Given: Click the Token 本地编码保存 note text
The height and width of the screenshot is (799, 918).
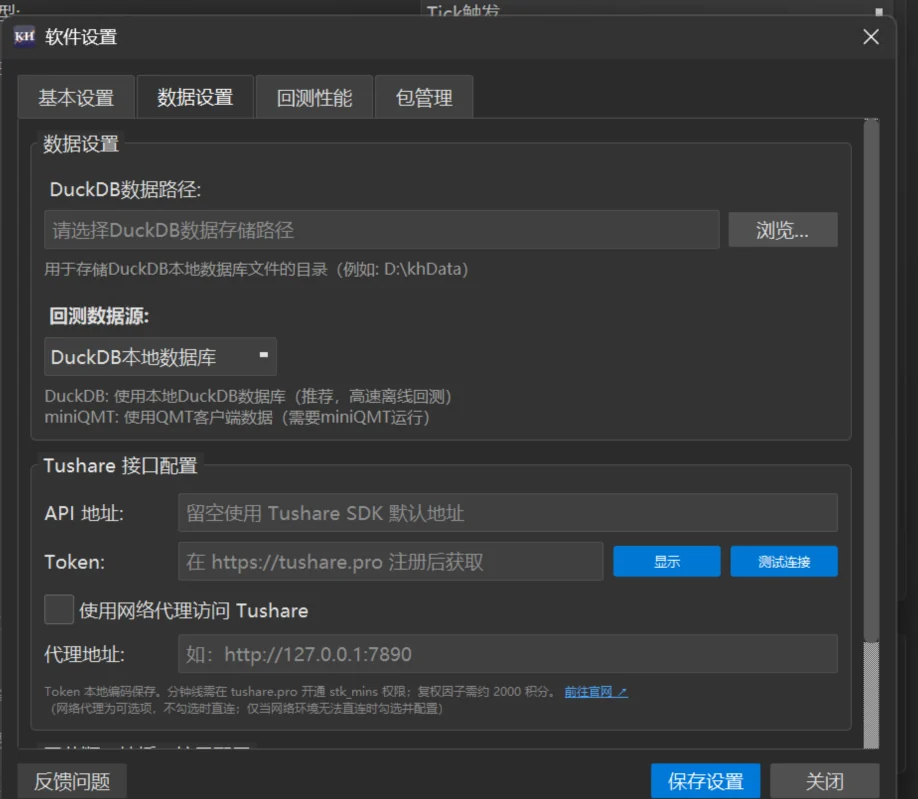Looking at the screenshot, I should click(x=300, y=692).
